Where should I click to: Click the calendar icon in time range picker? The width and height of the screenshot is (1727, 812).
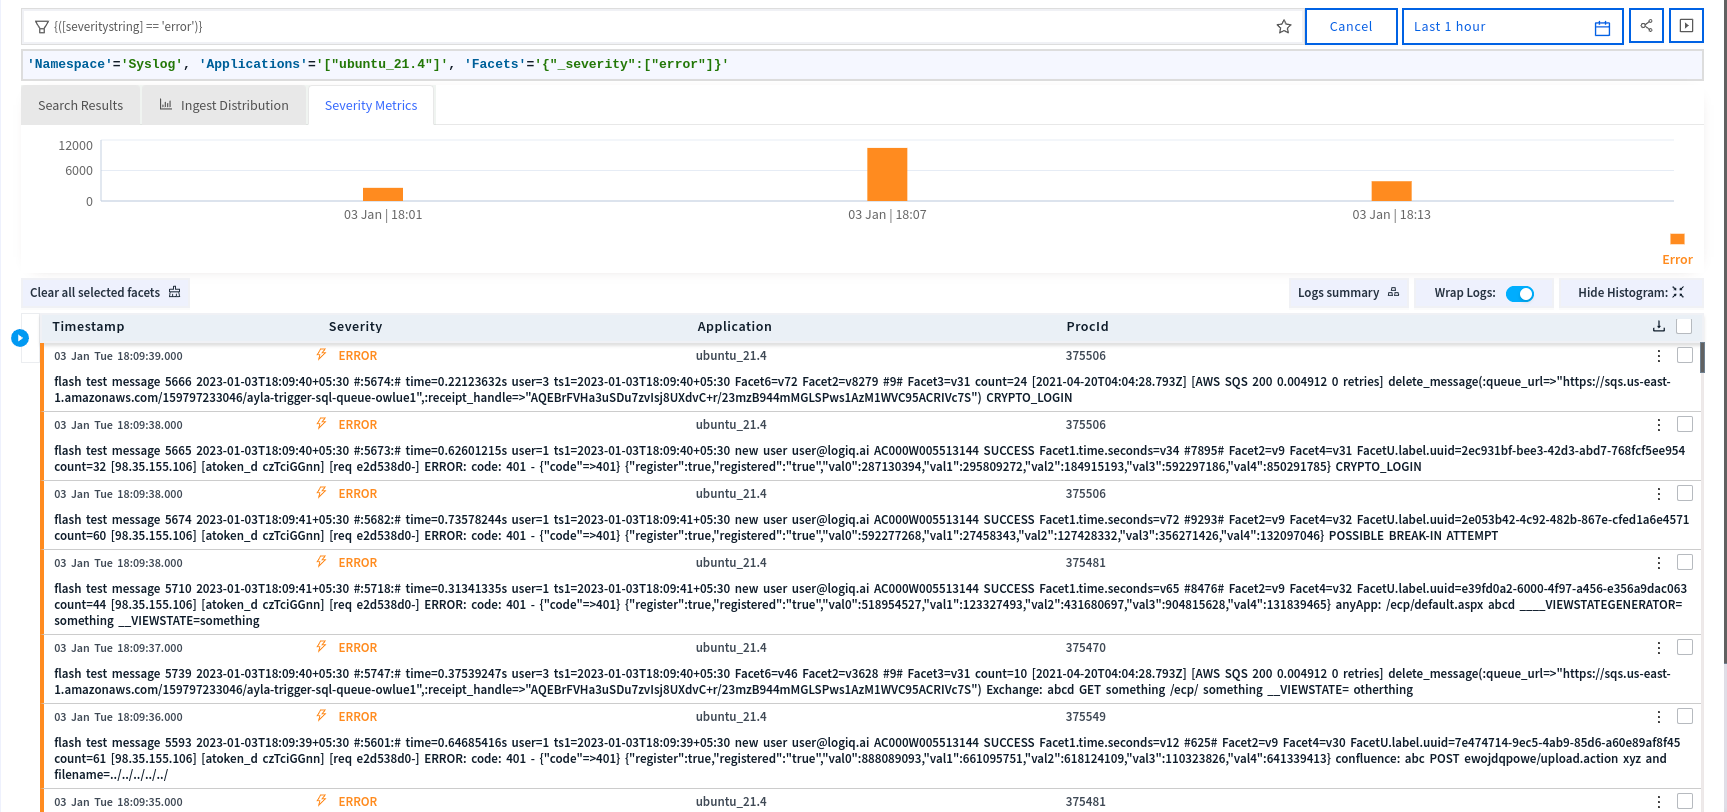click(1602, 28)
